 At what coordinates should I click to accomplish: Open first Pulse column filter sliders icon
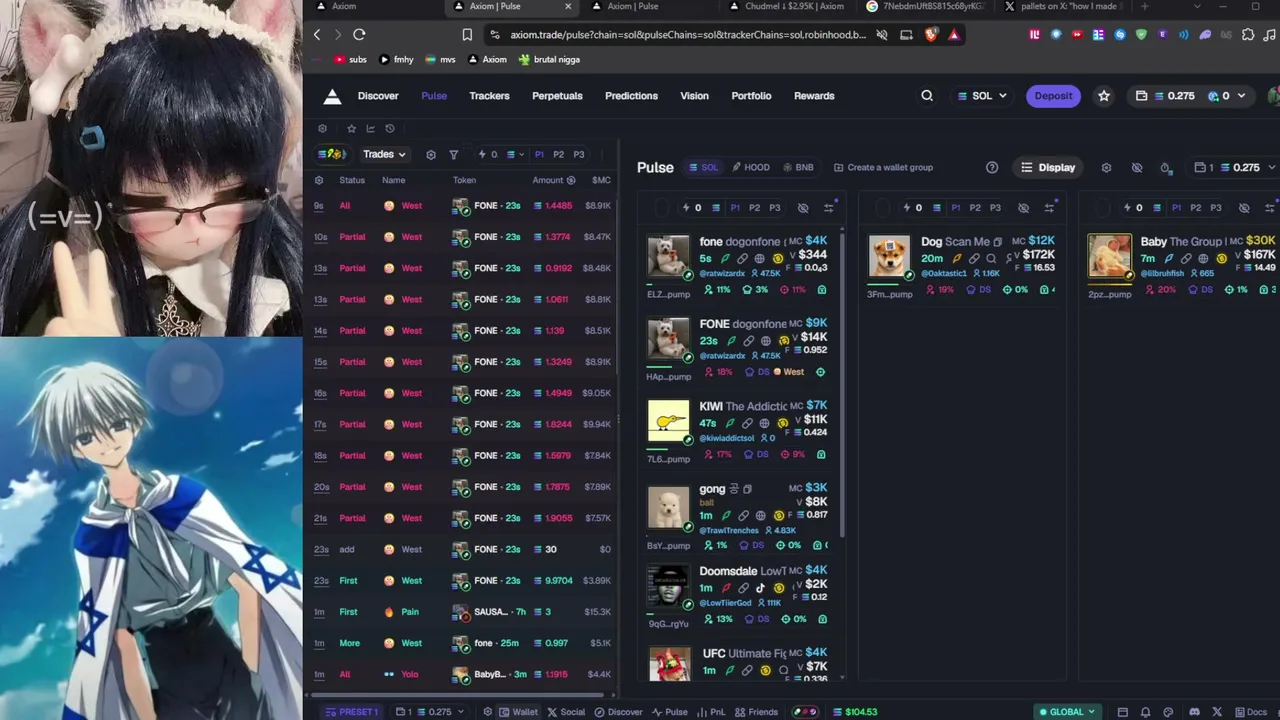829,208
